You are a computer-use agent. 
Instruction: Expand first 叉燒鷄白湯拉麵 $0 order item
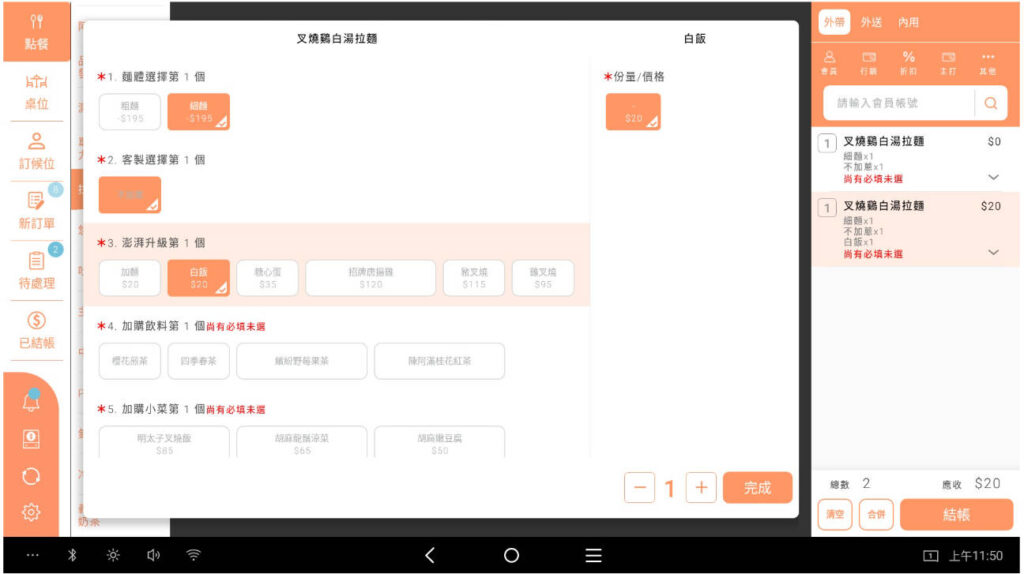coord(992,177)
